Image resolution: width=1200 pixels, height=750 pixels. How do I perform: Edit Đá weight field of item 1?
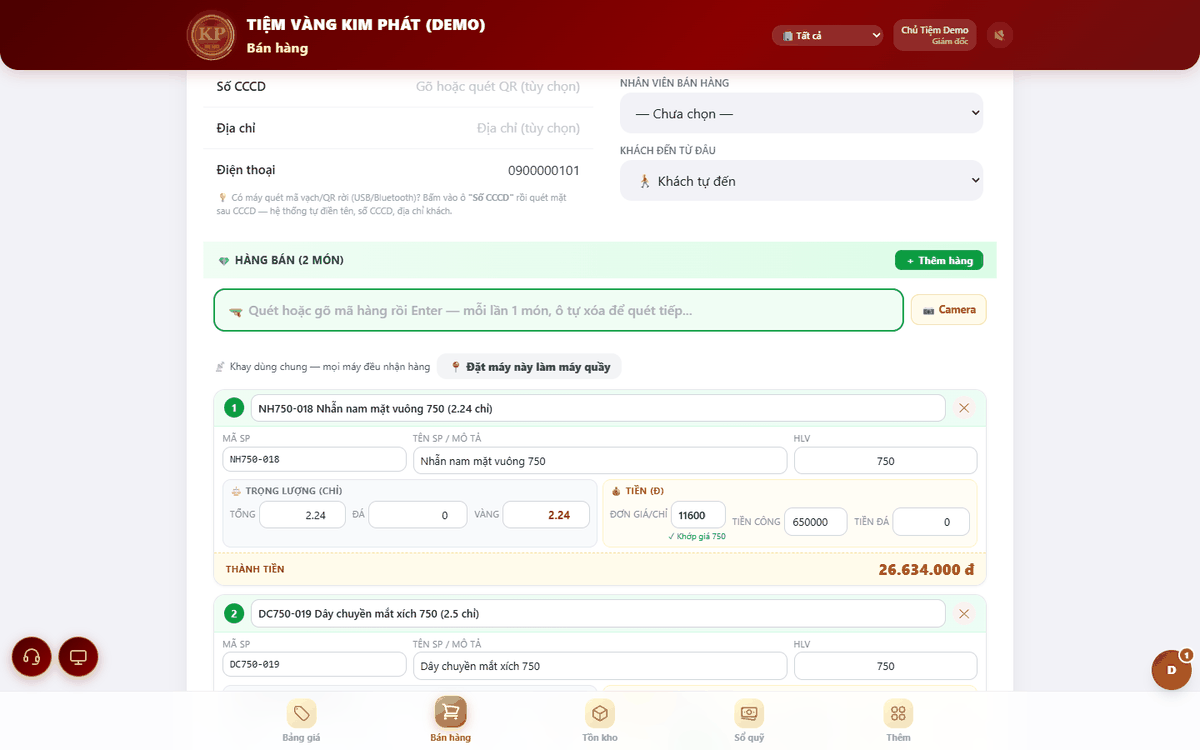pyautogui.click(x=417, y=515)
